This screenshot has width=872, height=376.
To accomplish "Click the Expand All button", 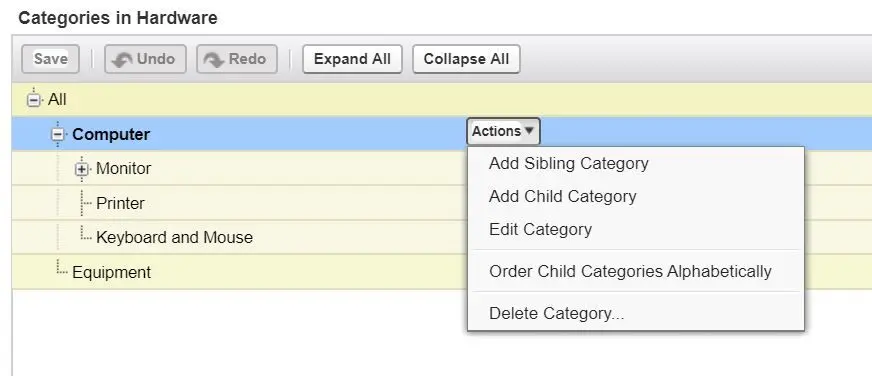I will pyautogui.click(x=352, y=59).
